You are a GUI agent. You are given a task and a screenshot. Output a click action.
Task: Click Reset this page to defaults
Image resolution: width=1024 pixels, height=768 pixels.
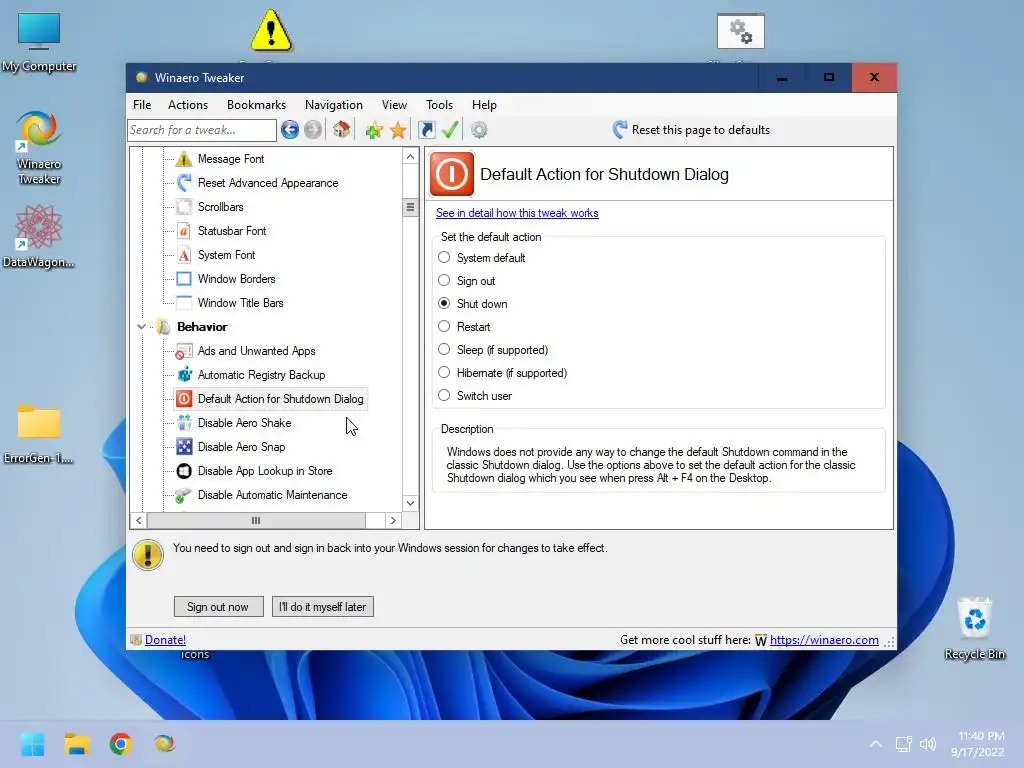pyautogui.click(x=691, y=130)
